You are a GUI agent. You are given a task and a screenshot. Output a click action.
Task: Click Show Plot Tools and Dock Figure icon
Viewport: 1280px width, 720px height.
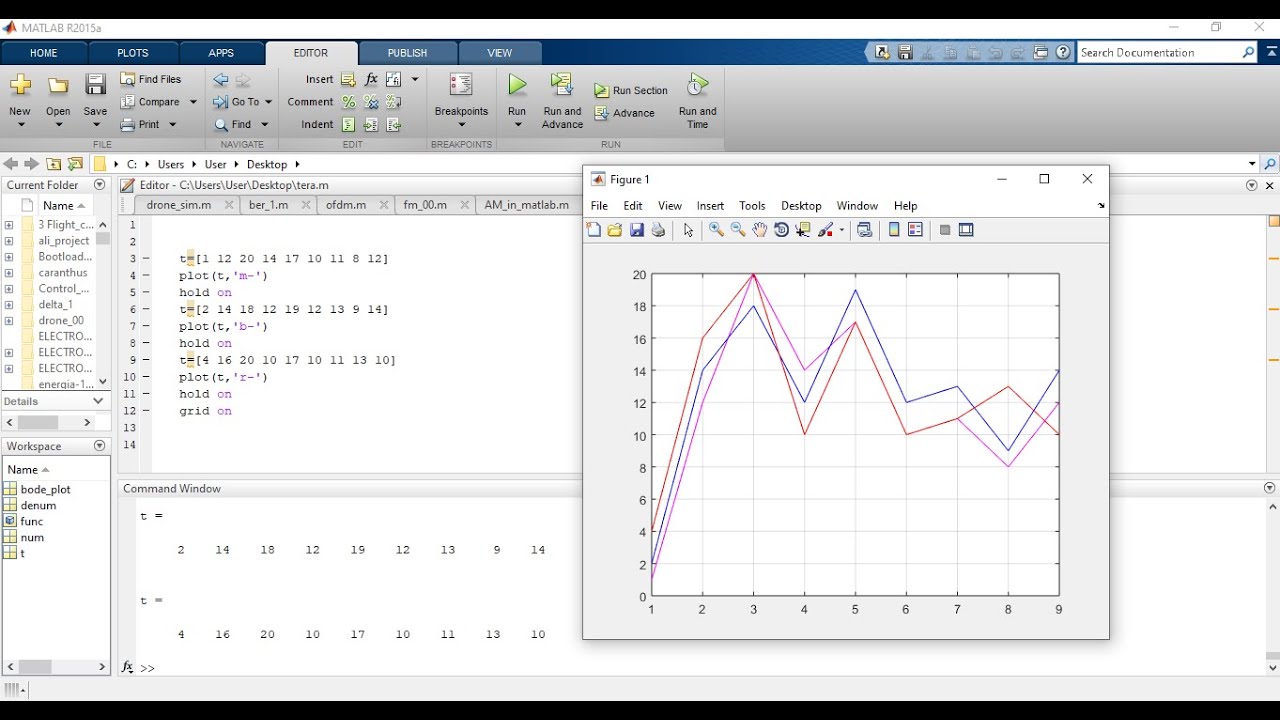(x=966, y=230)
